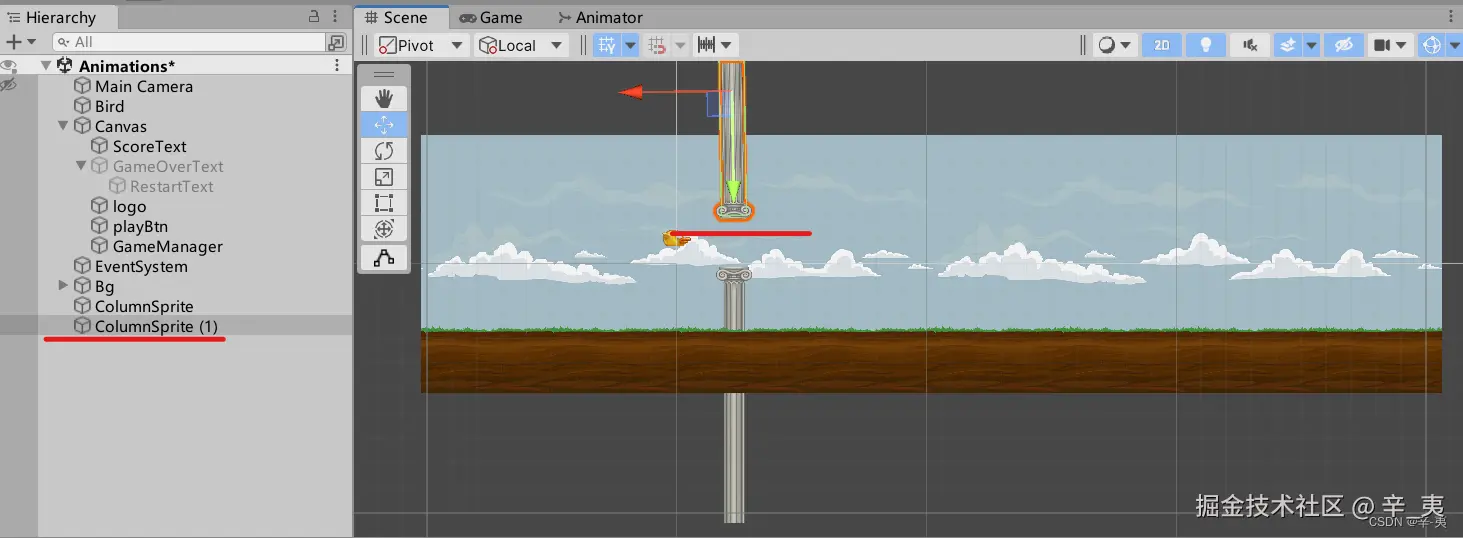This screenshot has height=538, width=1463.
Task: Open the snap increment dropdown arrow
Action: [680, 45]
